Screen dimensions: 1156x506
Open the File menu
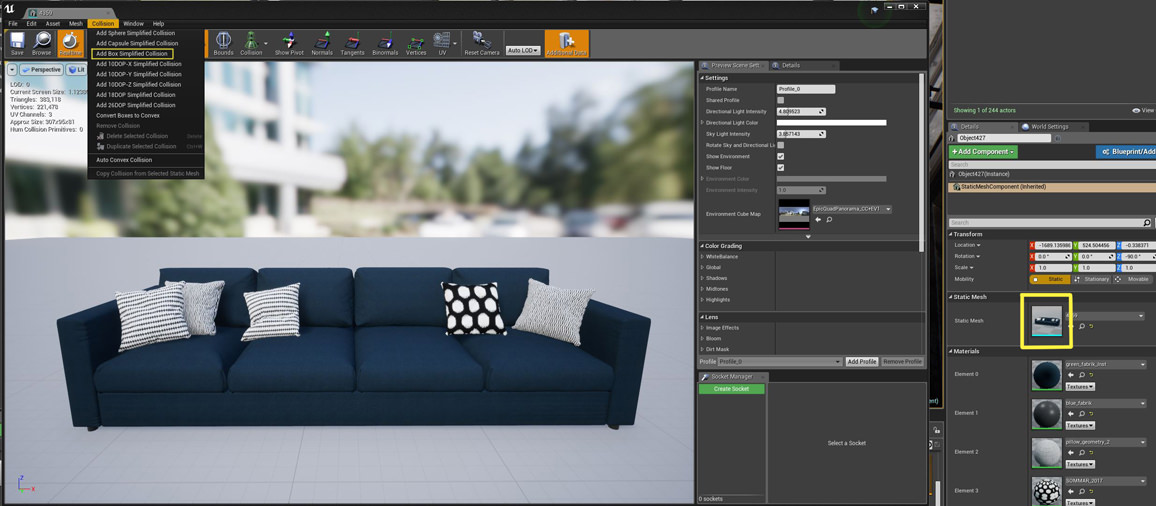[x=13, y=24]
